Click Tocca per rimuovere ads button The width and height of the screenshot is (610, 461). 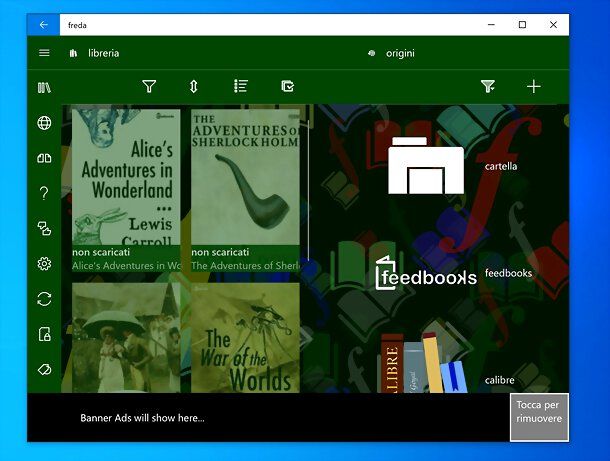coord(539,417)
